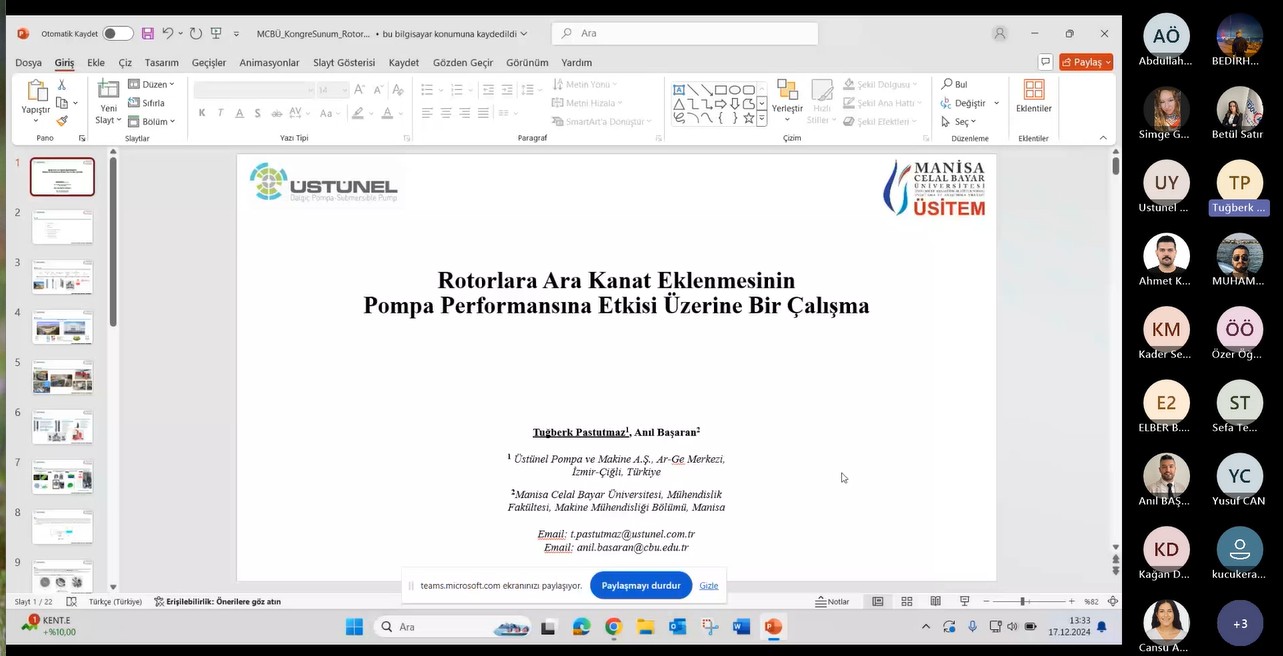Click the purple save icon
Viewport: 1283px width, 656px height.
coord(148,33)
